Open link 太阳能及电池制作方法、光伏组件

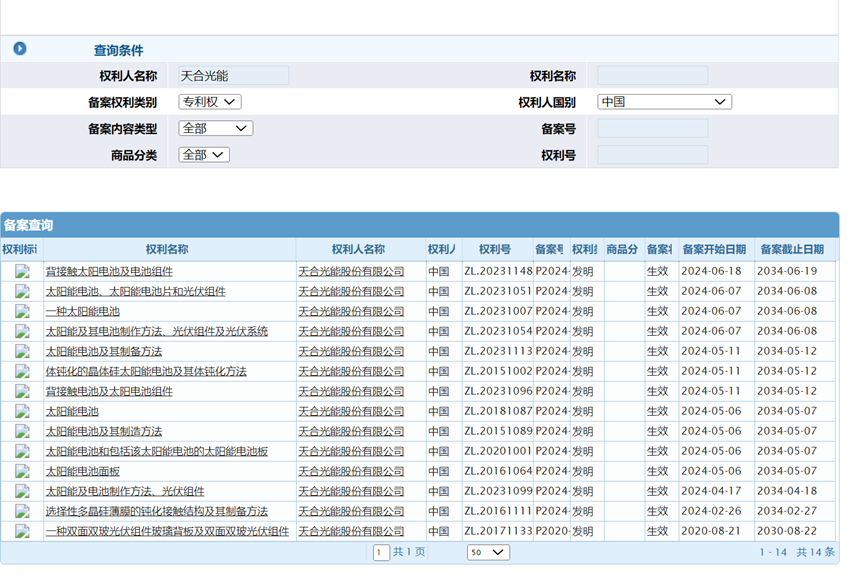pos(125,491)
